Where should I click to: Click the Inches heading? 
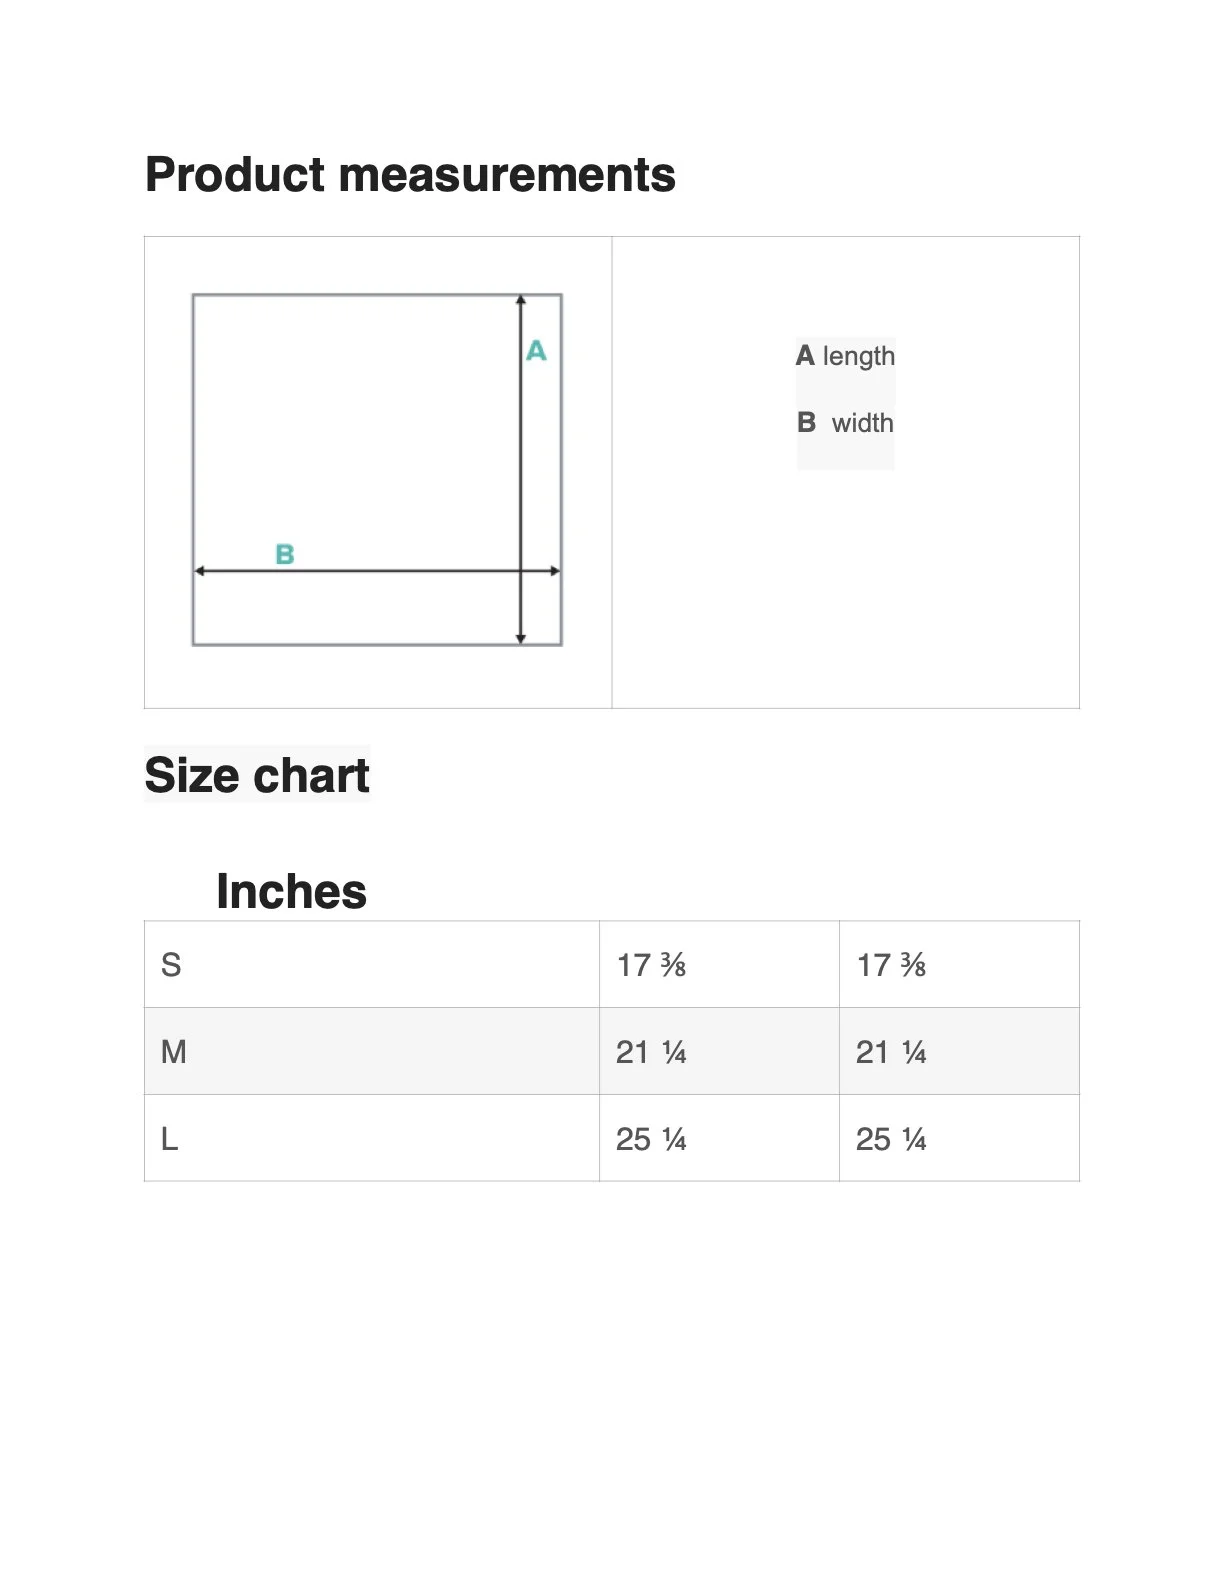(x=291, y=891)
